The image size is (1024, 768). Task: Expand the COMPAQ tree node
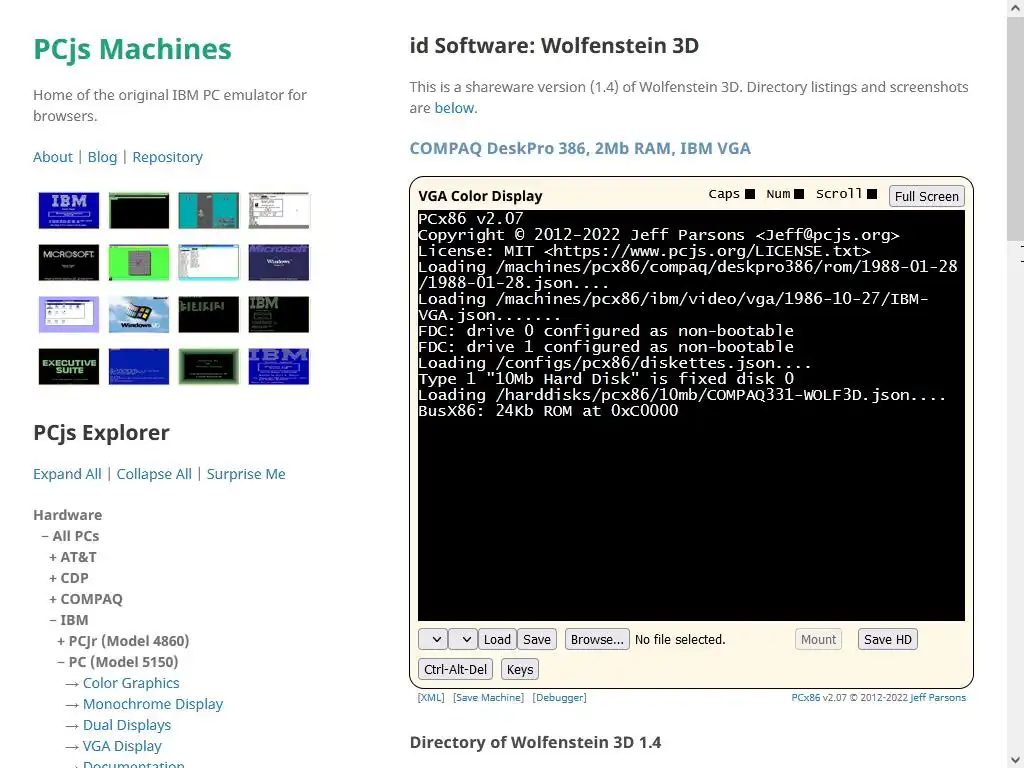coord(86,599)
